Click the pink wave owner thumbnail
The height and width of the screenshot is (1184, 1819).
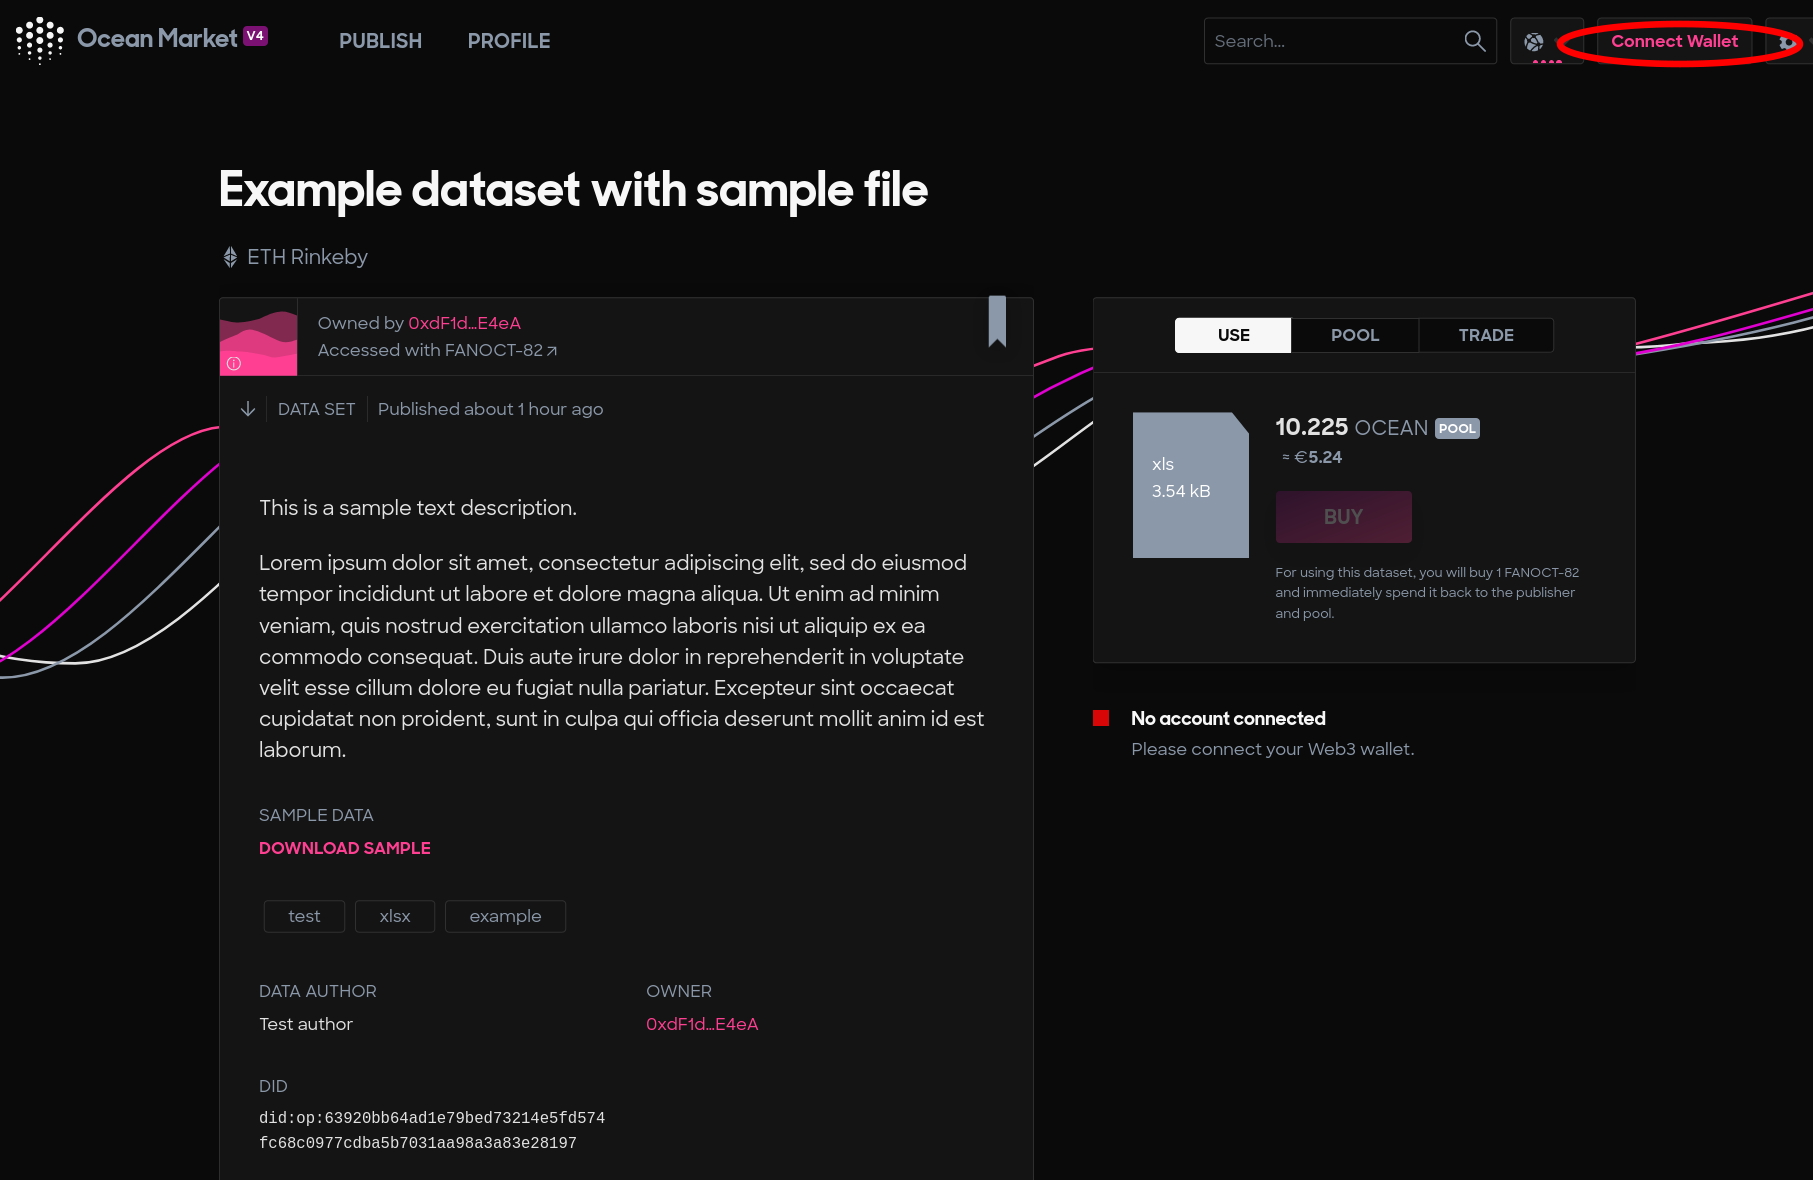tap(259, 338)
